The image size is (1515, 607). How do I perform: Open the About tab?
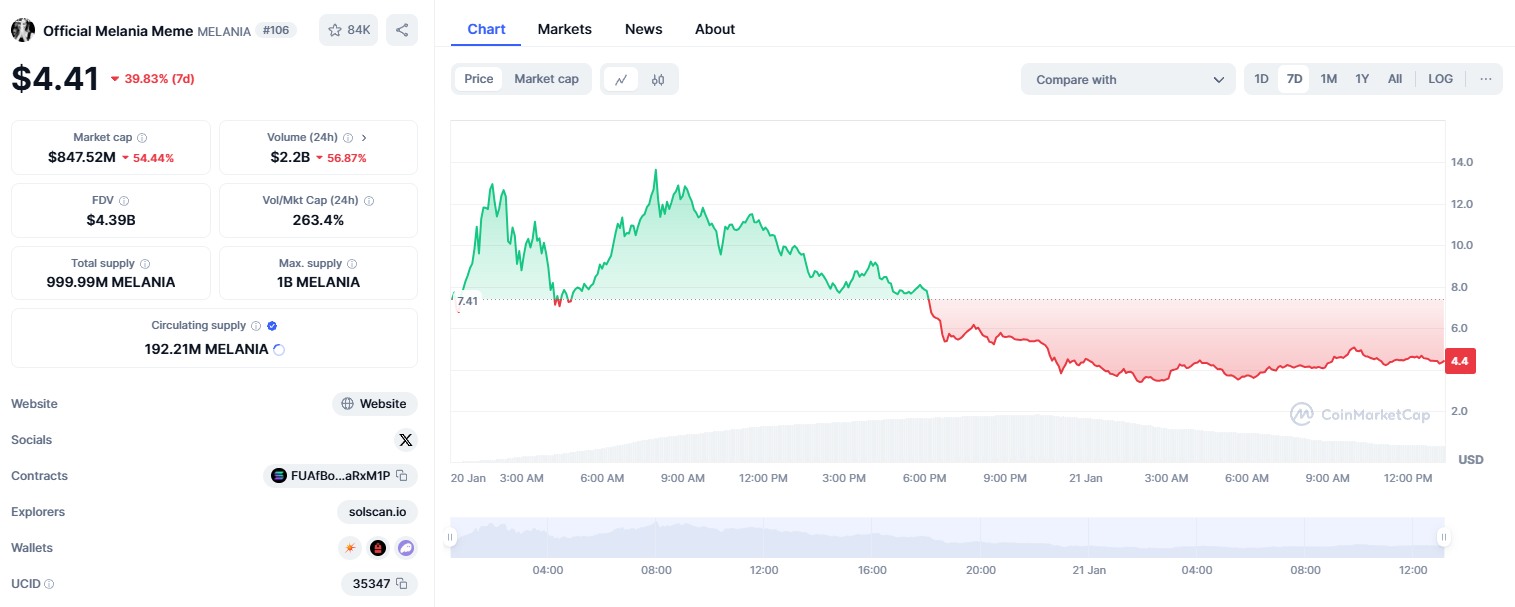click(715, 29)
